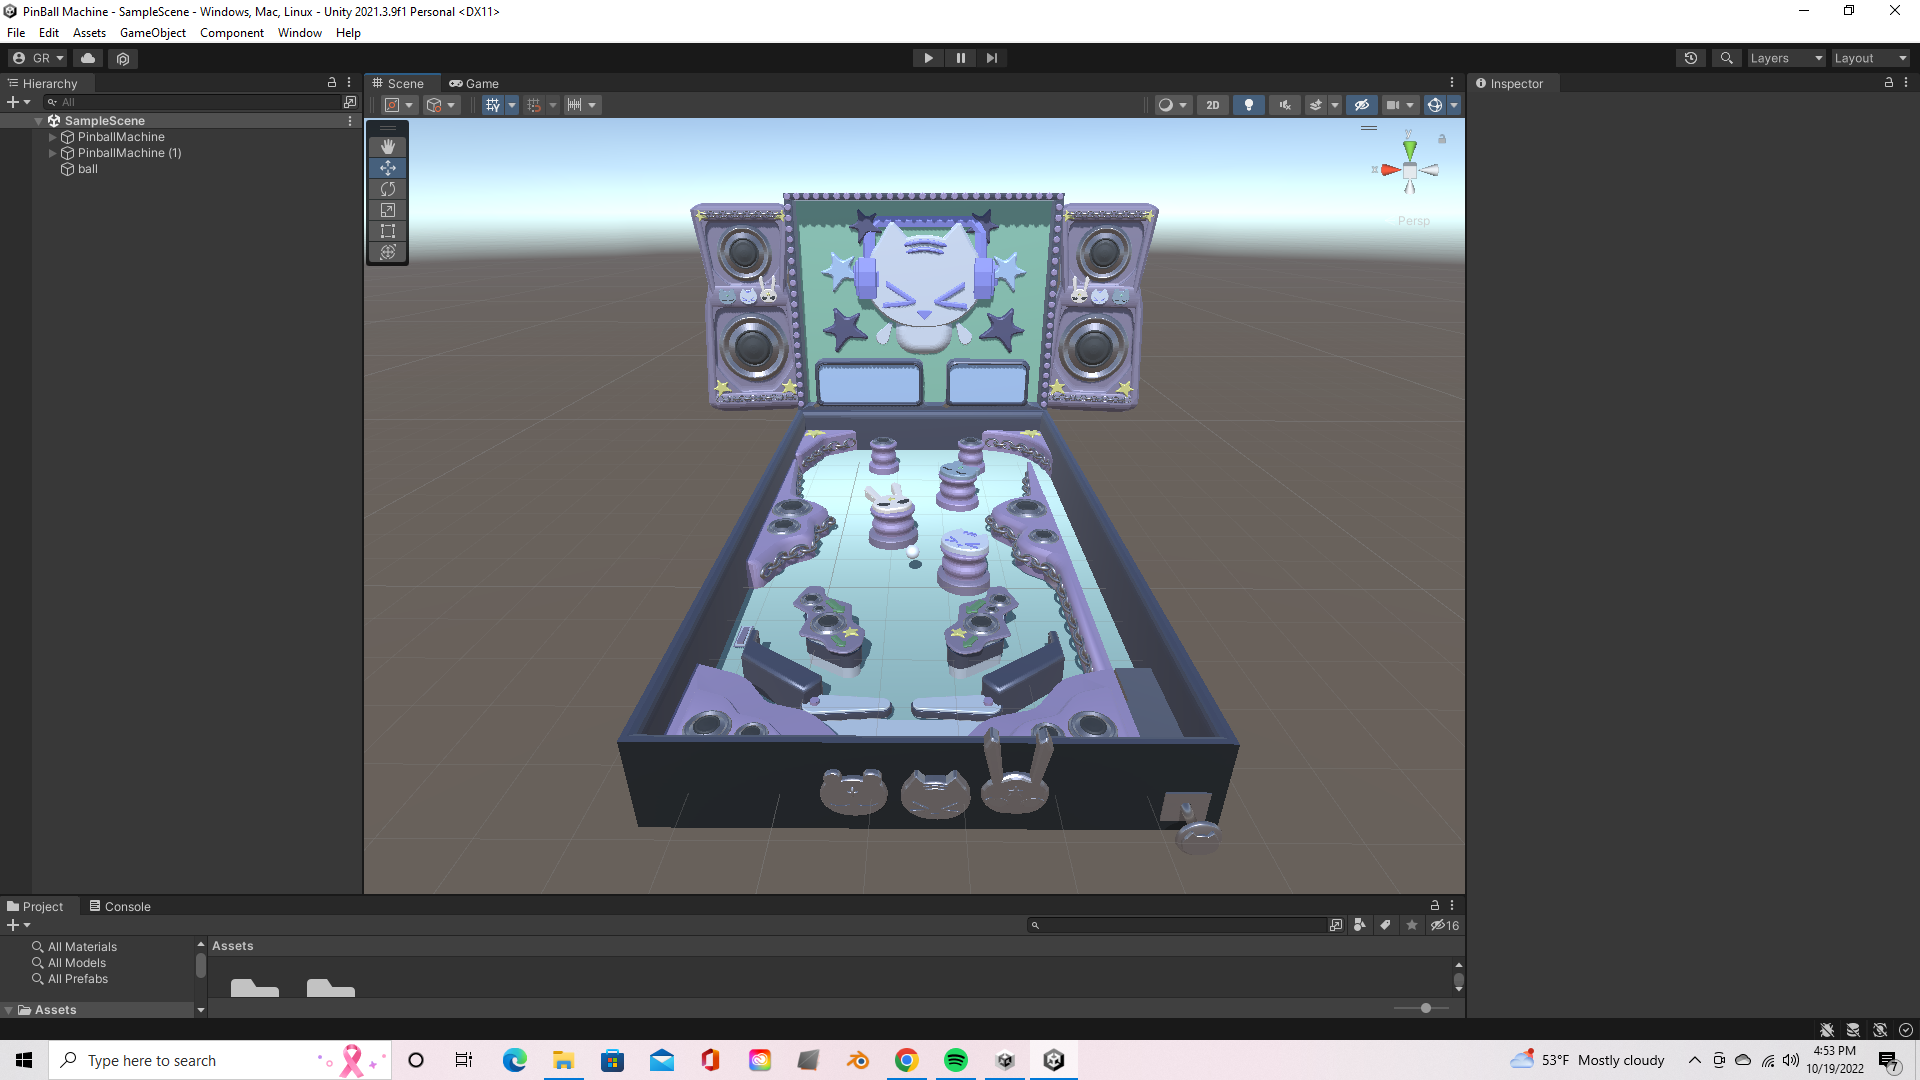The width and height of the screenshot is (1920, 1080).
Task: Toggle scene audio mute
Action: tap(1285, 105)
